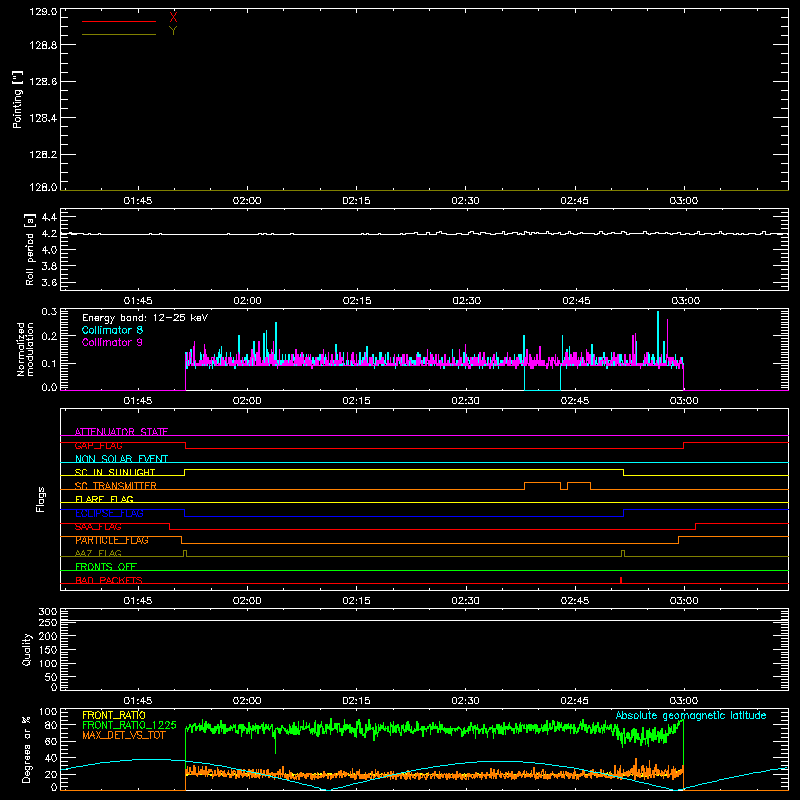The width and height of the screenshot is (800, 800).
Task: Click the red BAD_PACKETS spike near 02:51
Action: pos(621,580)
